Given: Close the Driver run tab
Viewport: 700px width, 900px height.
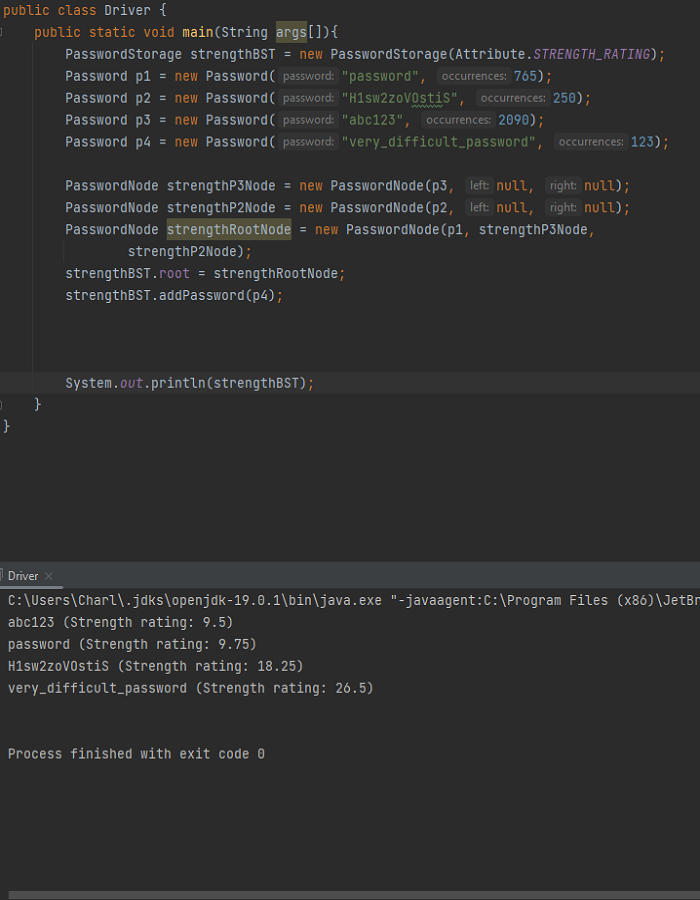Looking at the screenshot, I should 49,576.
